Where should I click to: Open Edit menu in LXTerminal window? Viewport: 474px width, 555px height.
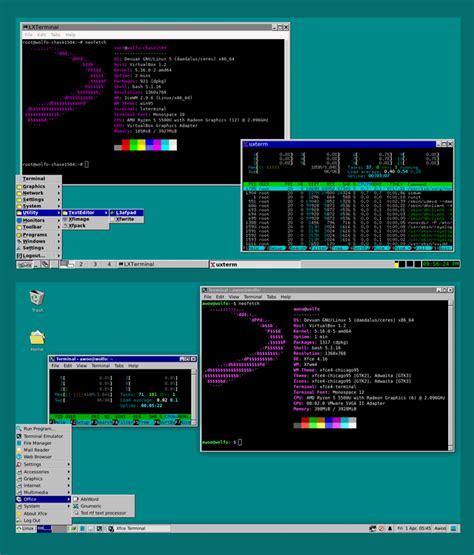pos(41,35)
